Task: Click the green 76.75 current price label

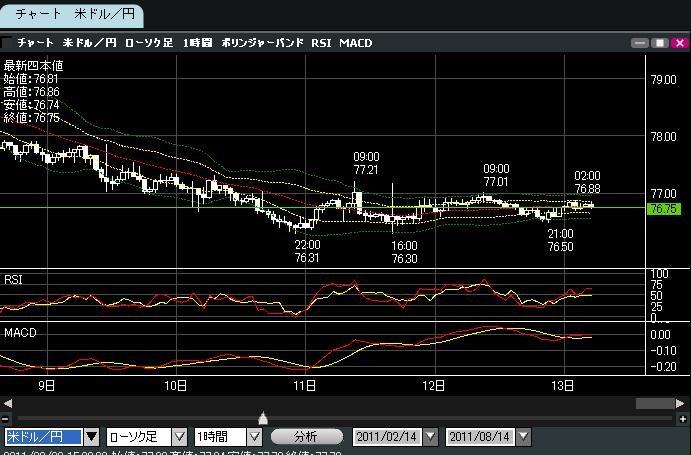Action: 664,208
